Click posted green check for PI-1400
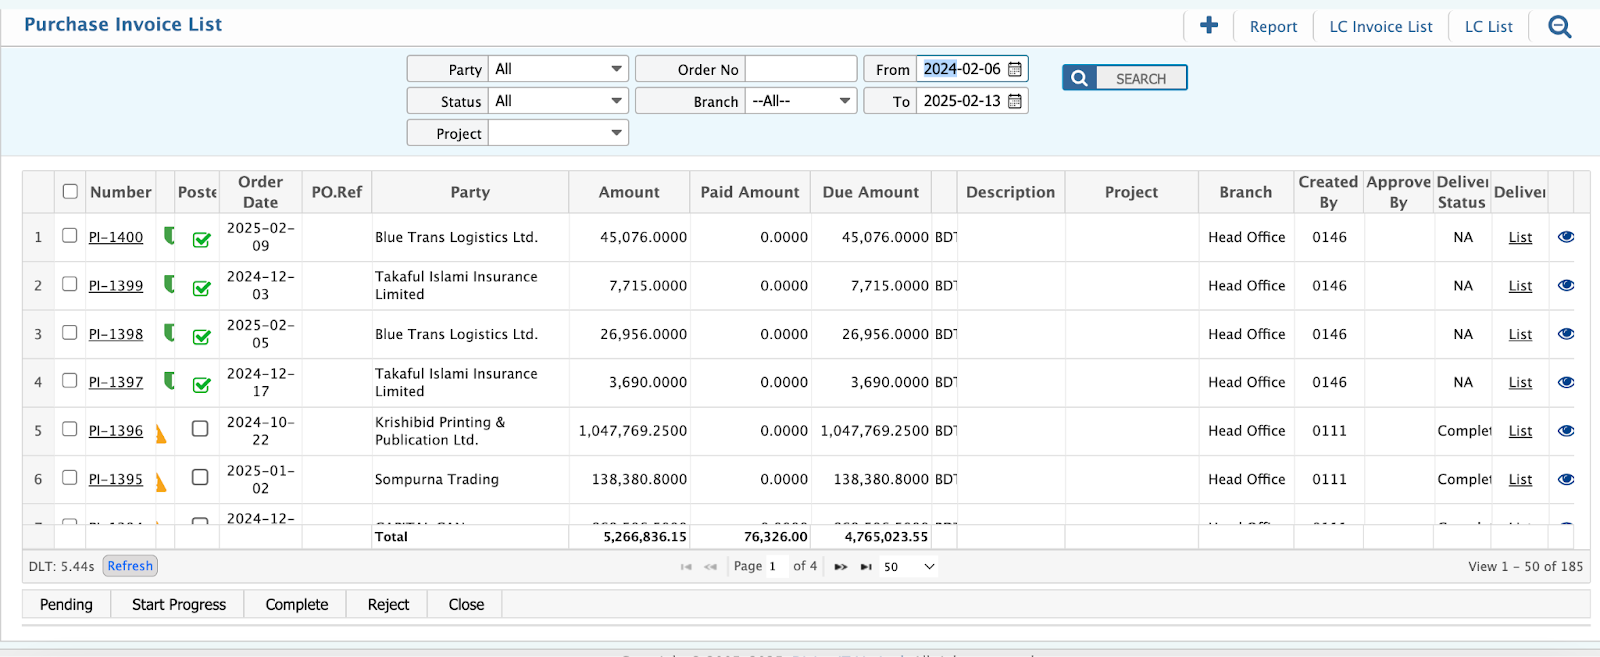 pyautogui.click(x=201, y=239)
